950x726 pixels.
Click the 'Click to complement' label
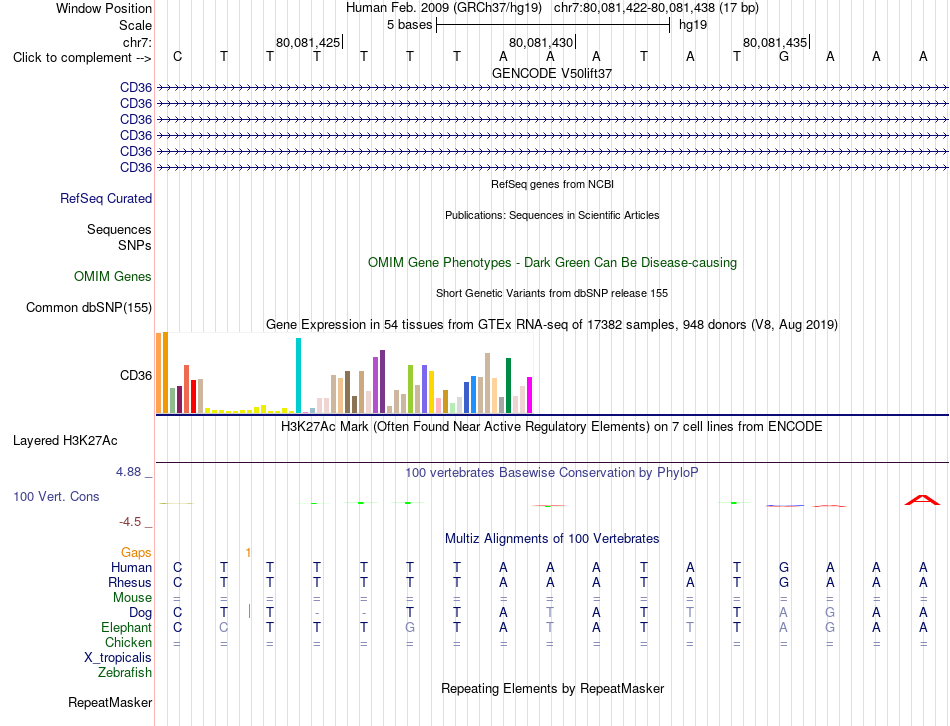click(x=82, y=58)
